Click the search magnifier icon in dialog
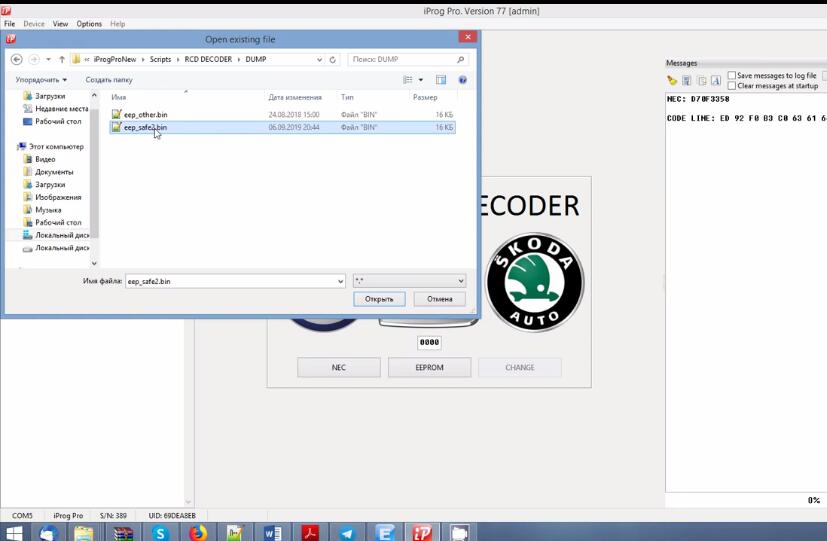827x541 pixels. tap(460, 60)
